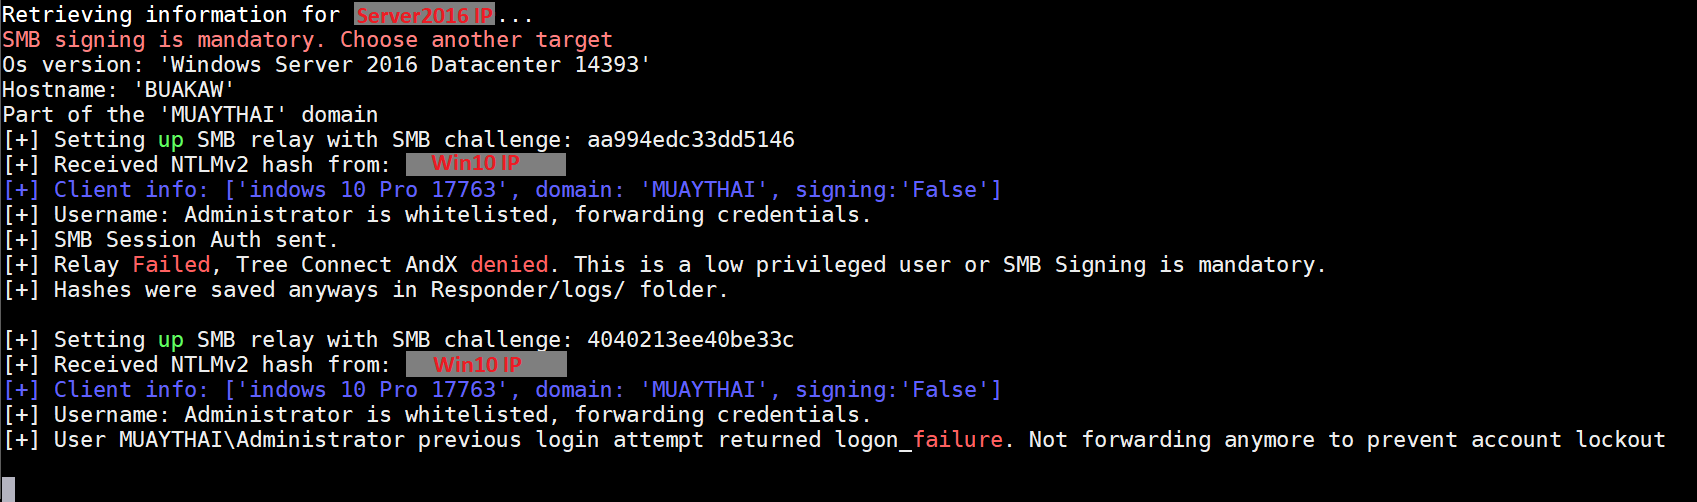Click the red word denied
This screenshot has height=502, width=1697.
tap(509, 265)
